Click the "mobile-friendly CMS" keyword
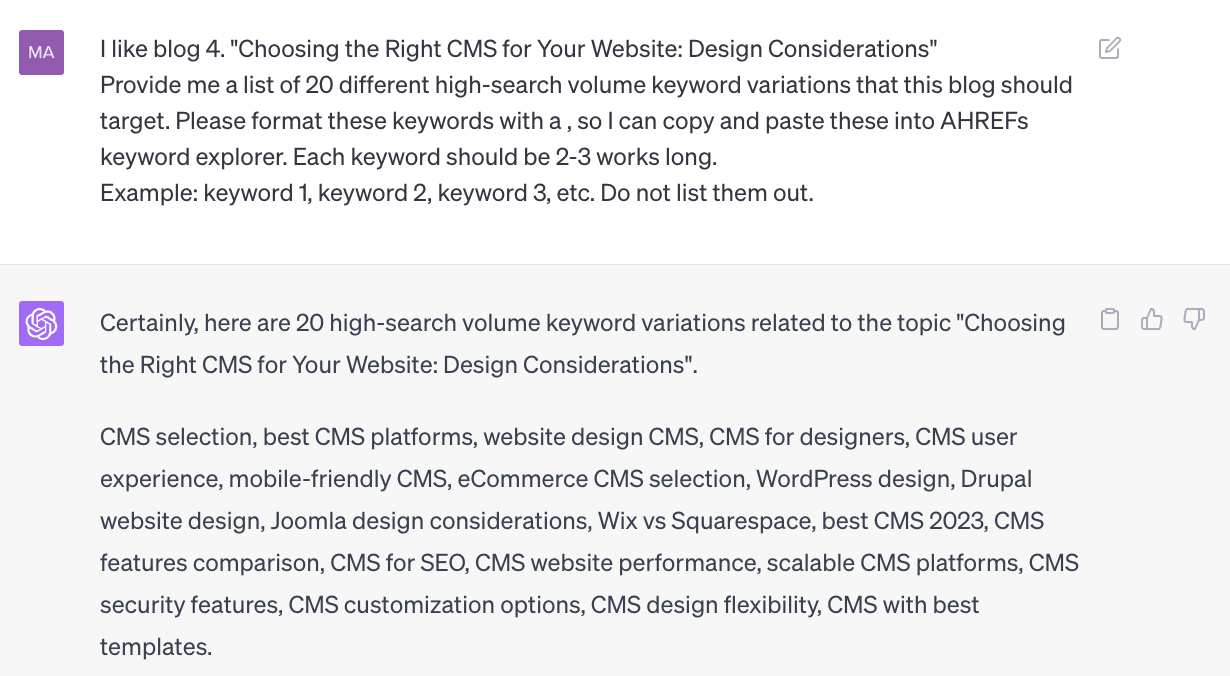This screenshot has width=1230, height=676. [x=338, y=479]
